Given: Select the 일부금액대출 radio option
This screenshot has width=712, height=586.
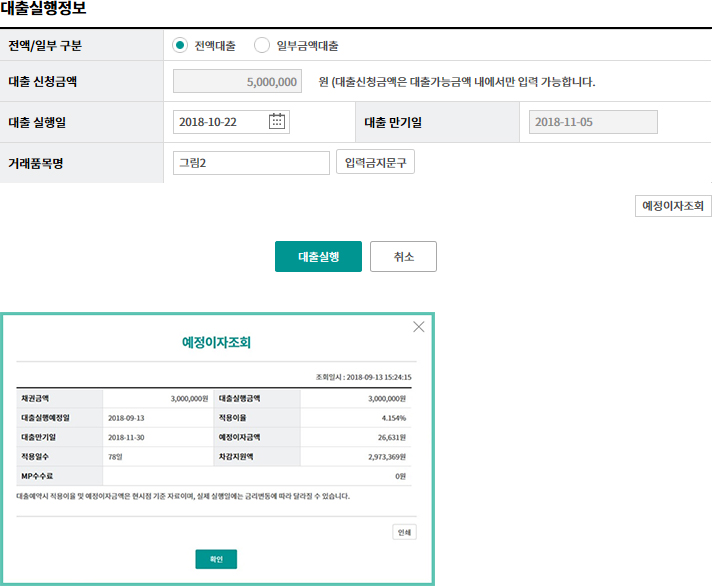Looking at the screenshot, I should click(x=262, y=45).
